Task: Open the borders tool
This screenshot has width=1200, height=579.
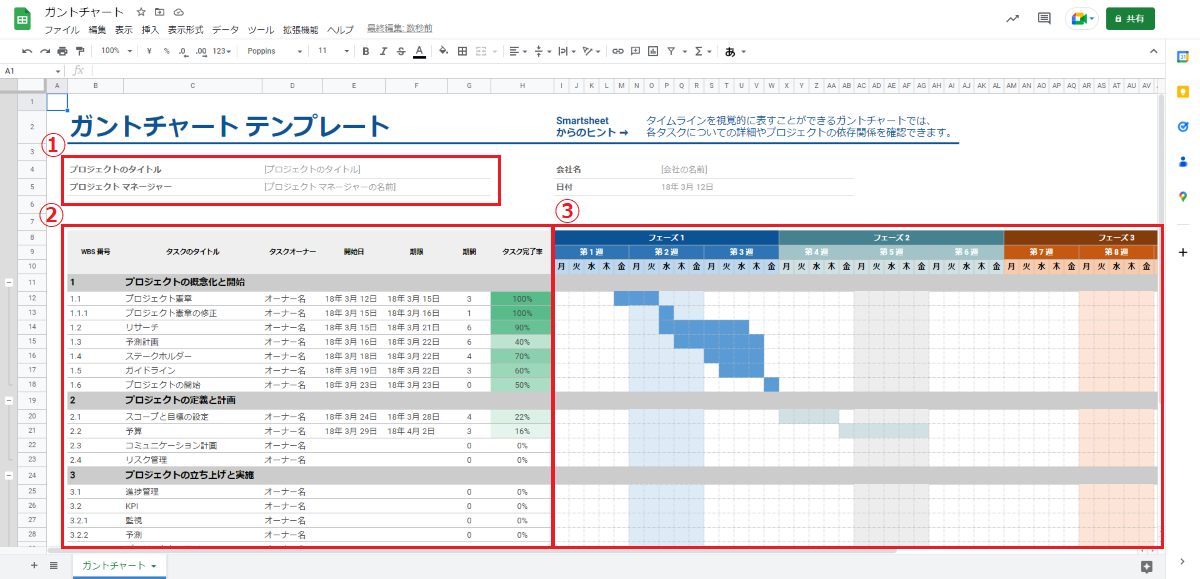Action: [x=462, y=50]
